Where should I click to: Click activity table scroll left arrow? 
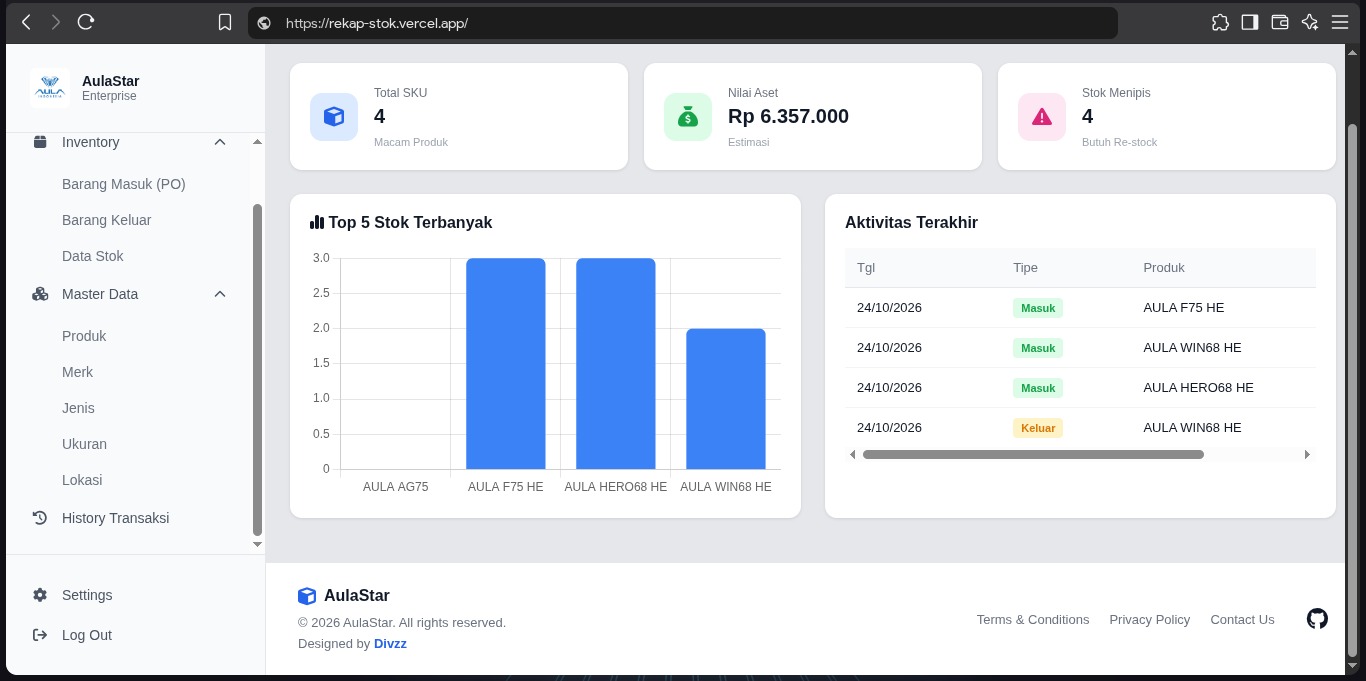[x=853, y=455]
